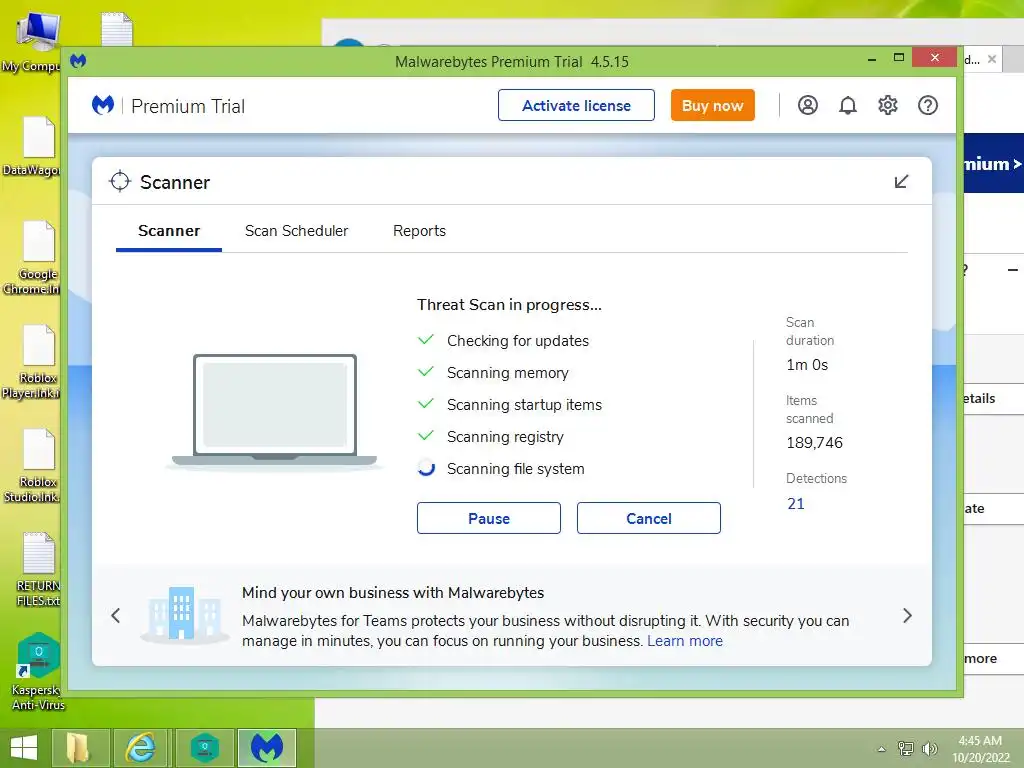Open Roblox Studio.lnk desktop shortcut
Viewport: 1024px width, 768px height.
point(36,466)
